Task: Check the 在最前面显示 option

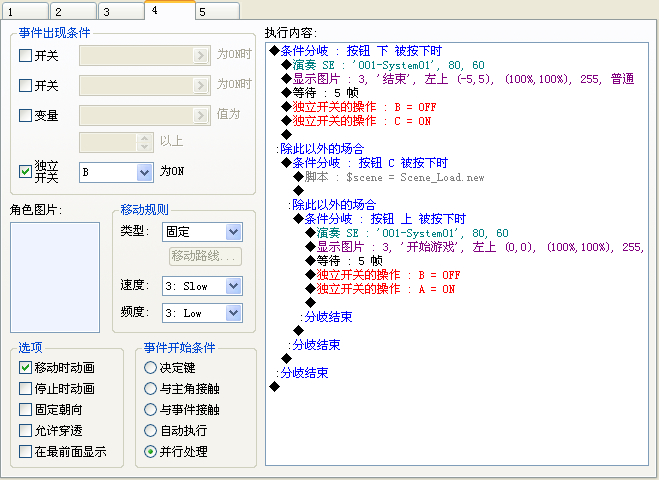Action: tap(25, 451)
